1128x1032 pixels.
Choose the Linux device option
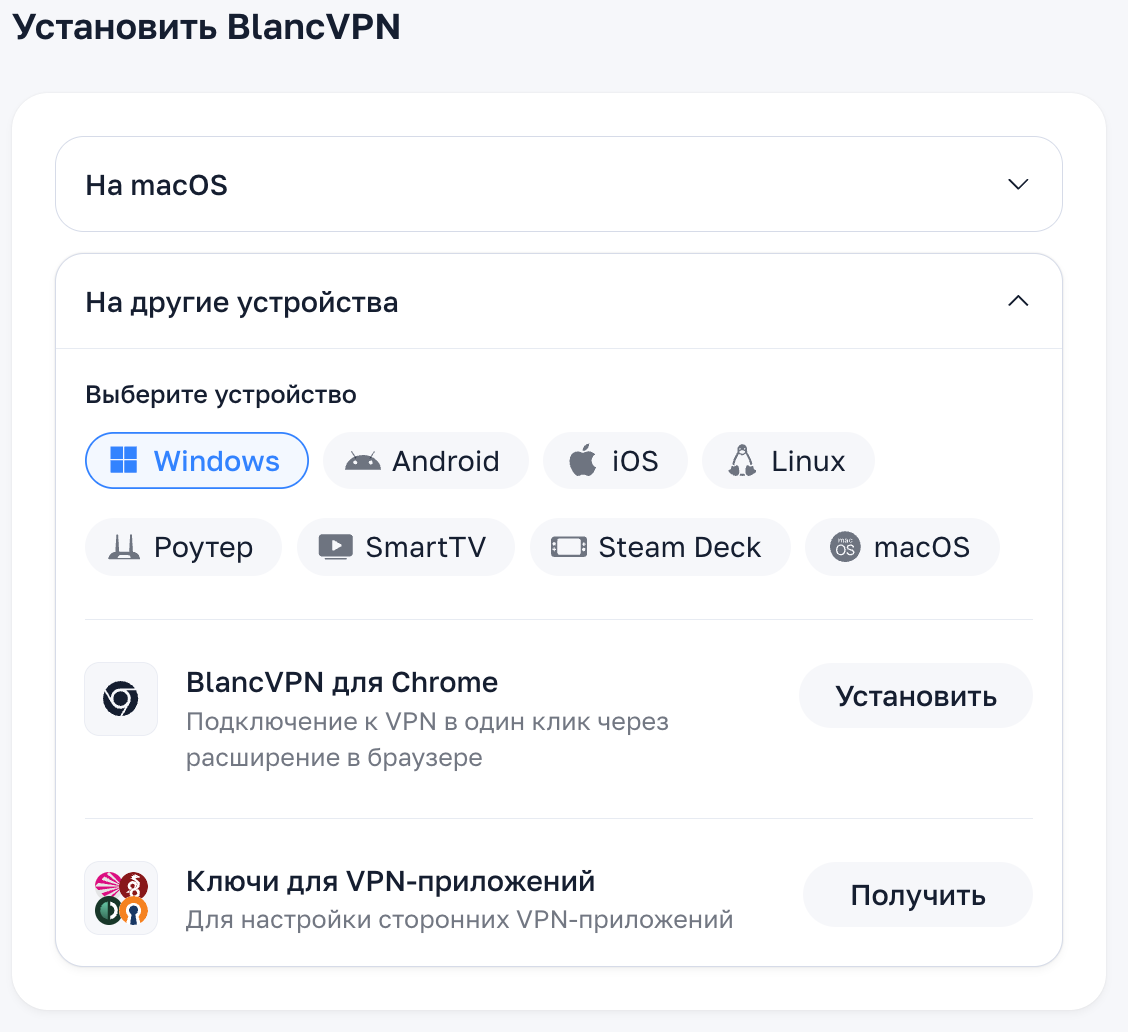(788, 461)
